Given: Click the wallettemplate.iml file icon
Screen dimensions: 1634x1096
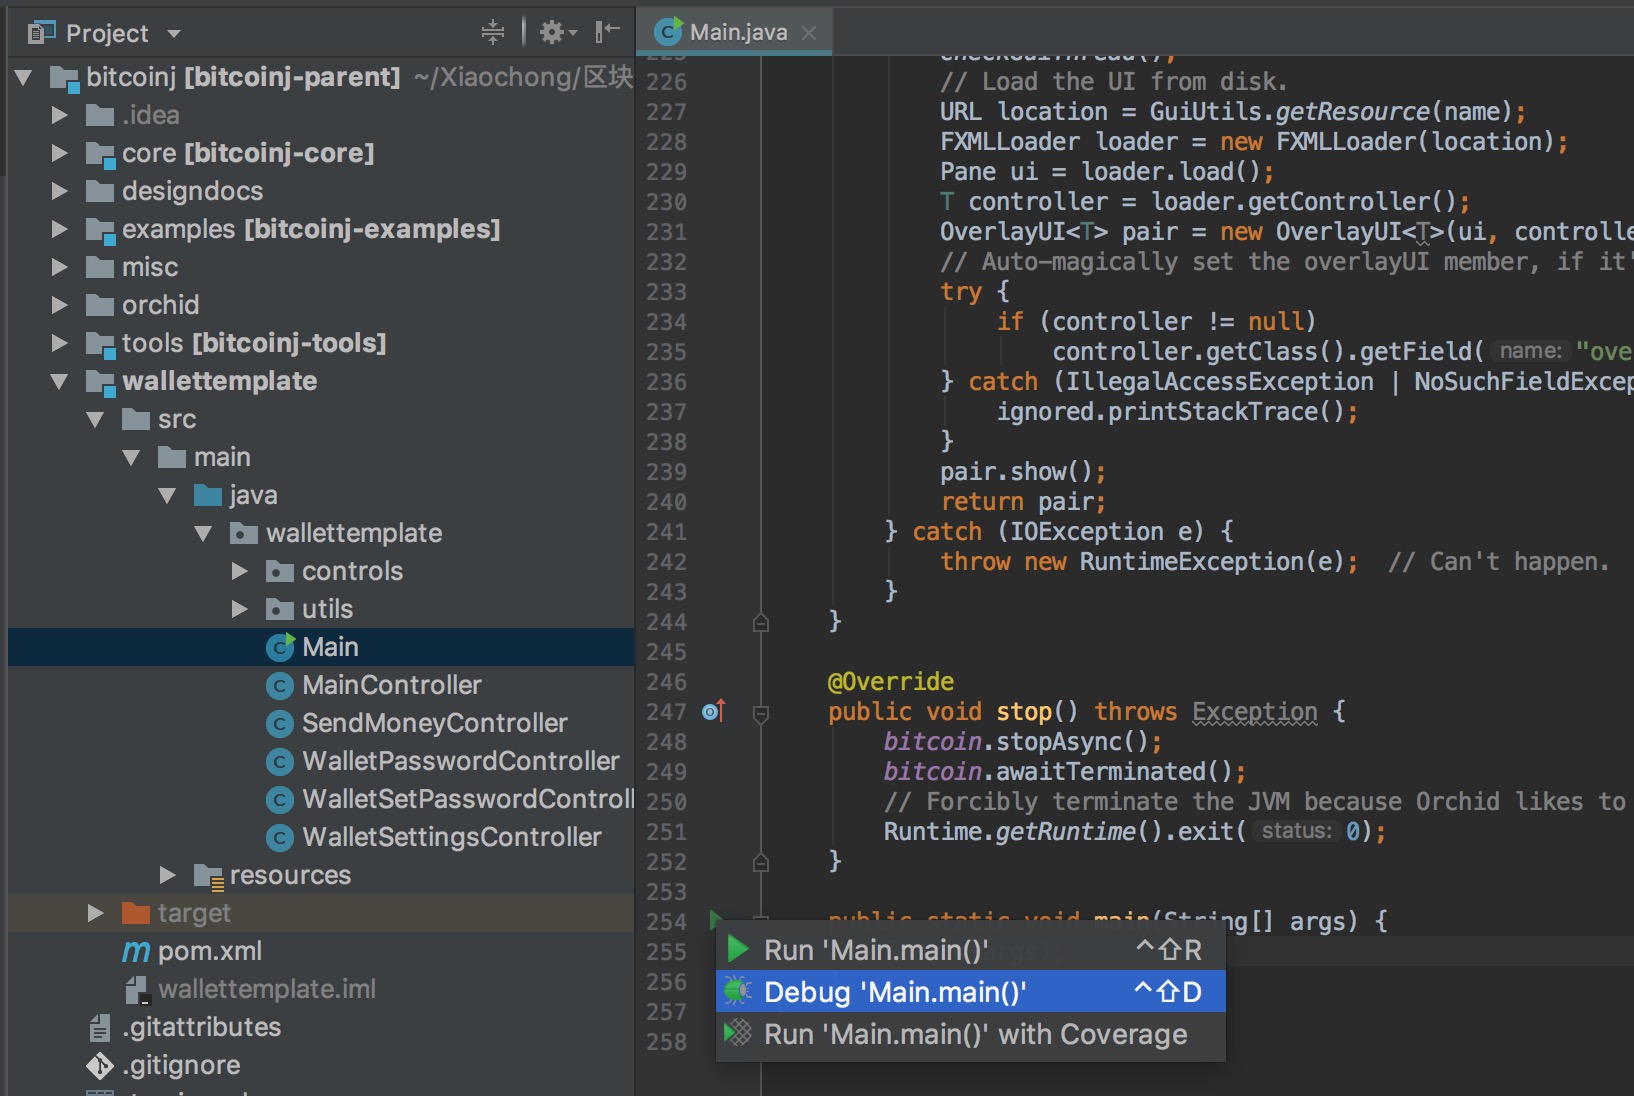Looking at the screenshot, I should click(x=137, y=990).
